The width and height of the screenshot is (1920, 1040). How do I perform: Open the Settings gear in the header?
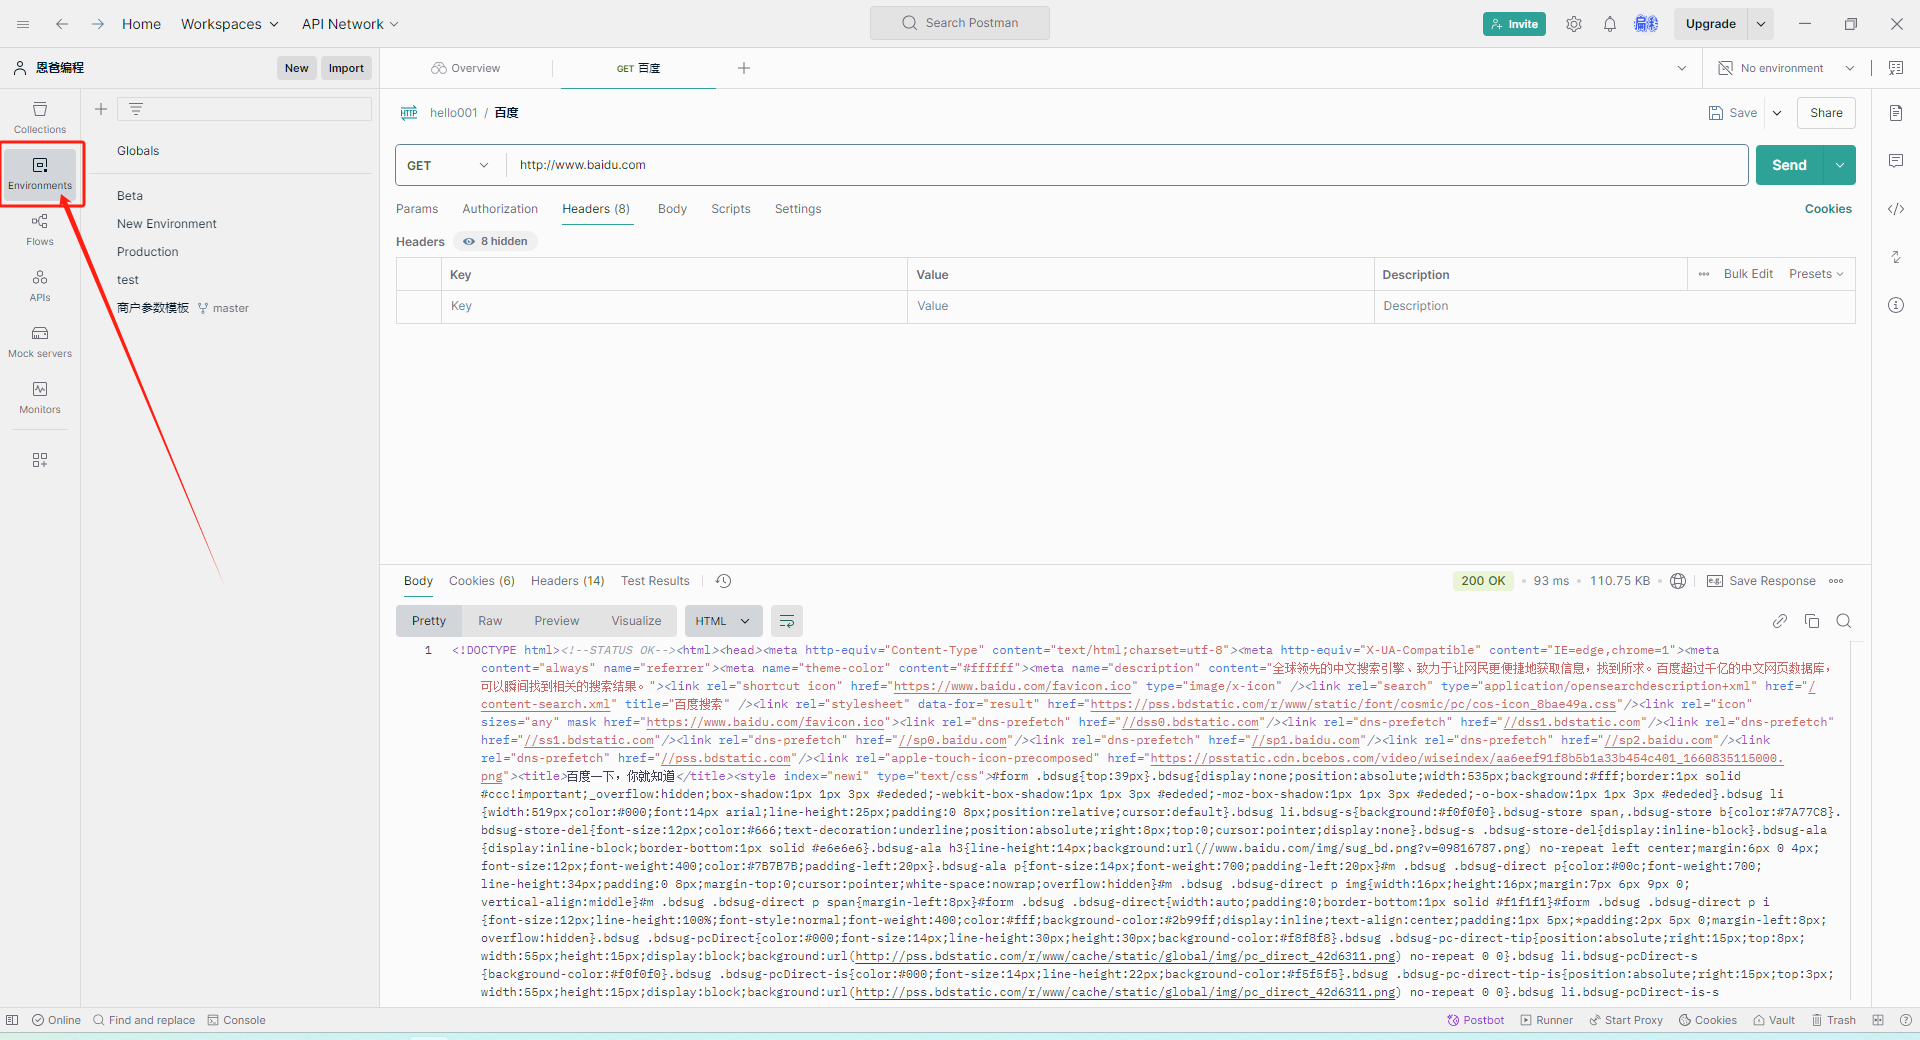[x=1574, y=24]
